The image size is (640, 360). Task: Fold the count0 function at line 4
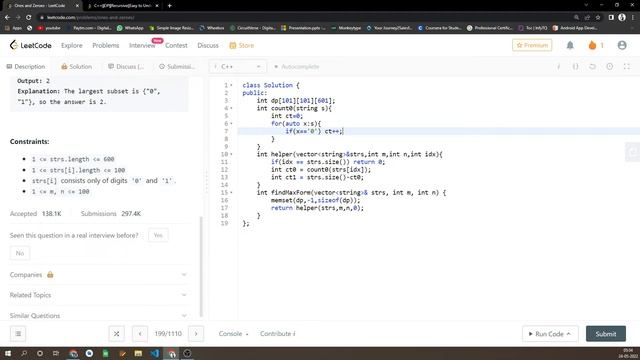pos(231,108)
